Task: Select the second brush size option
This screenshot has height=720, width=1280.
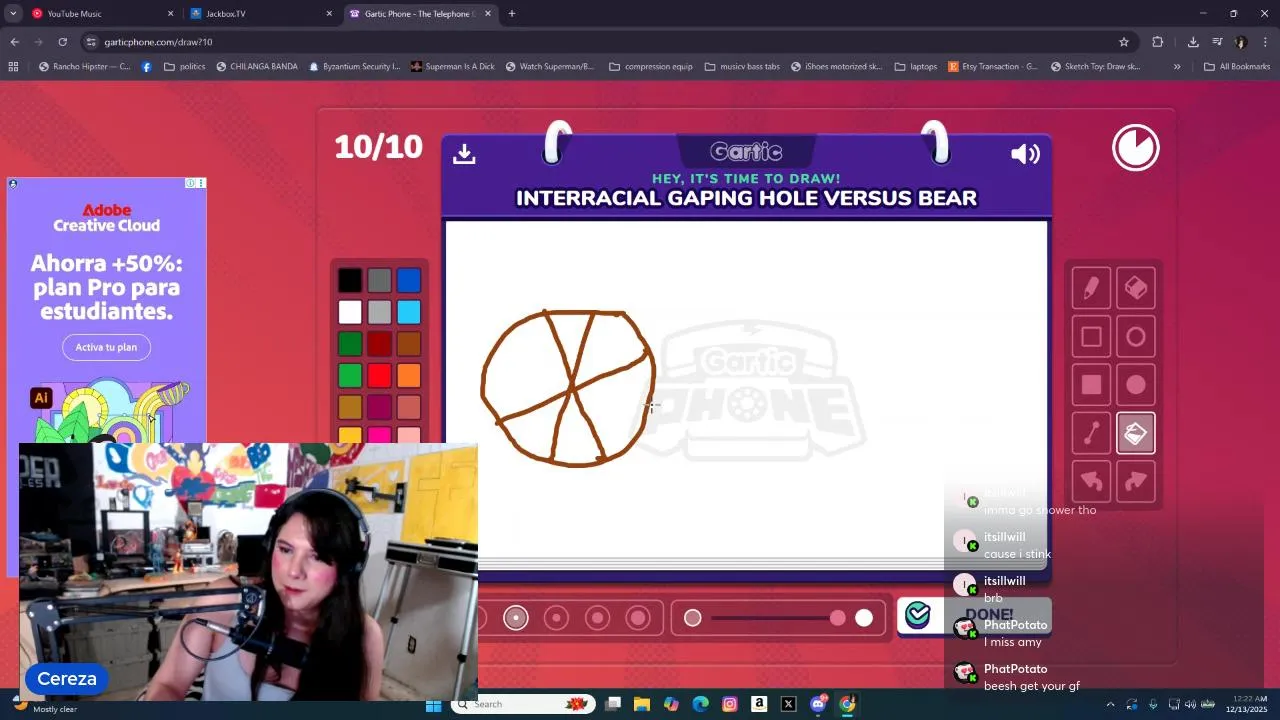Action: click(516, 618)
